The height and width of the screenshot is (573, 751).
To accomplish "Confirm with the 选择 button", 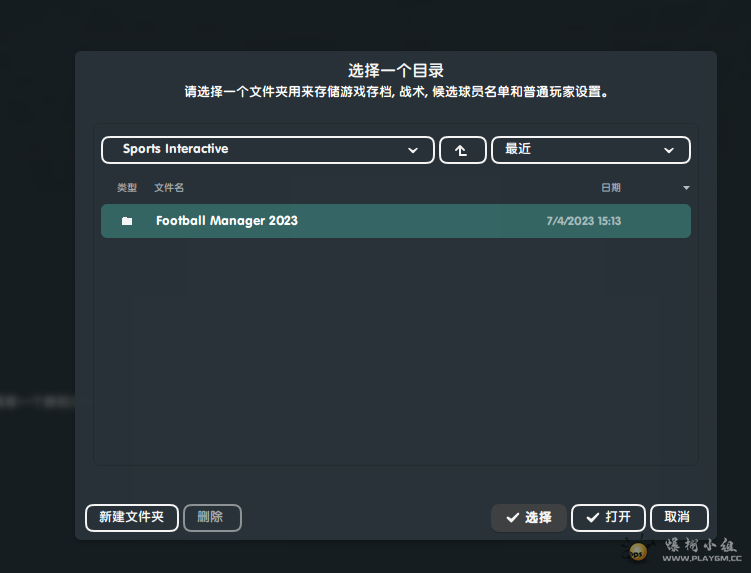I will pos(529,517).
